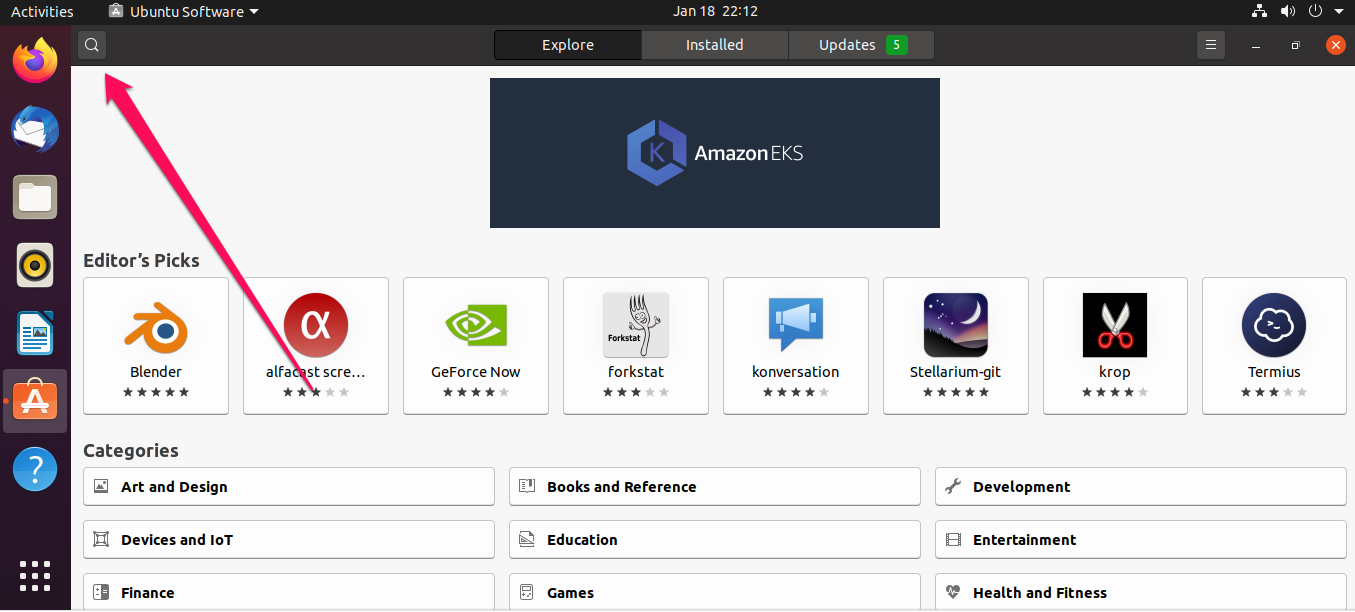Open the search icon in the header bar
This screenshot has width=1355, height=612.
pos(92,45)
